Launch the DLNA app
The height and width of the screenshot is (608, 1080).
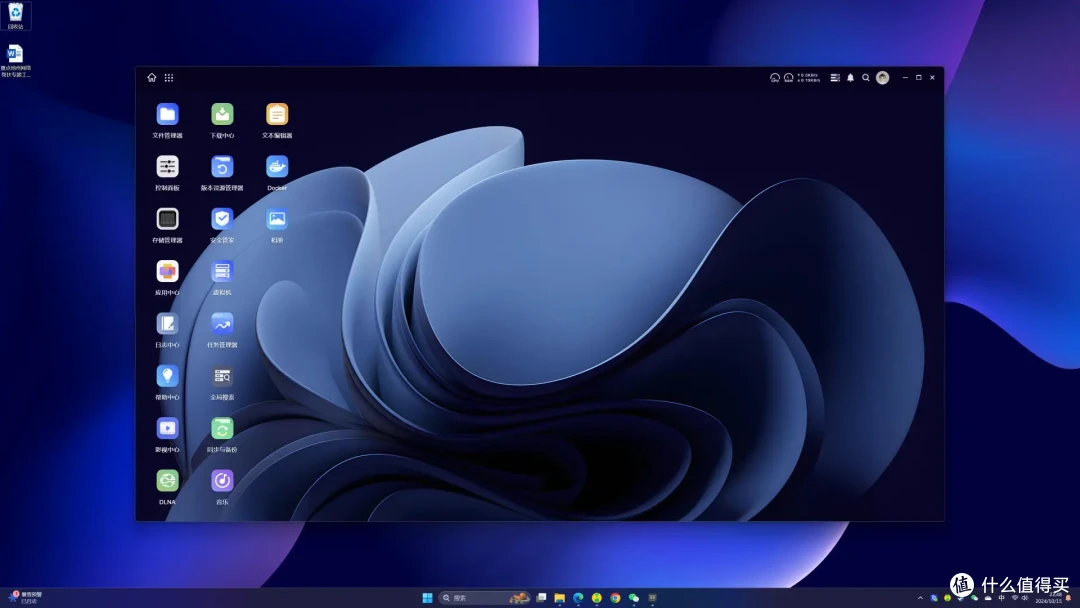[x=167, y=481]
